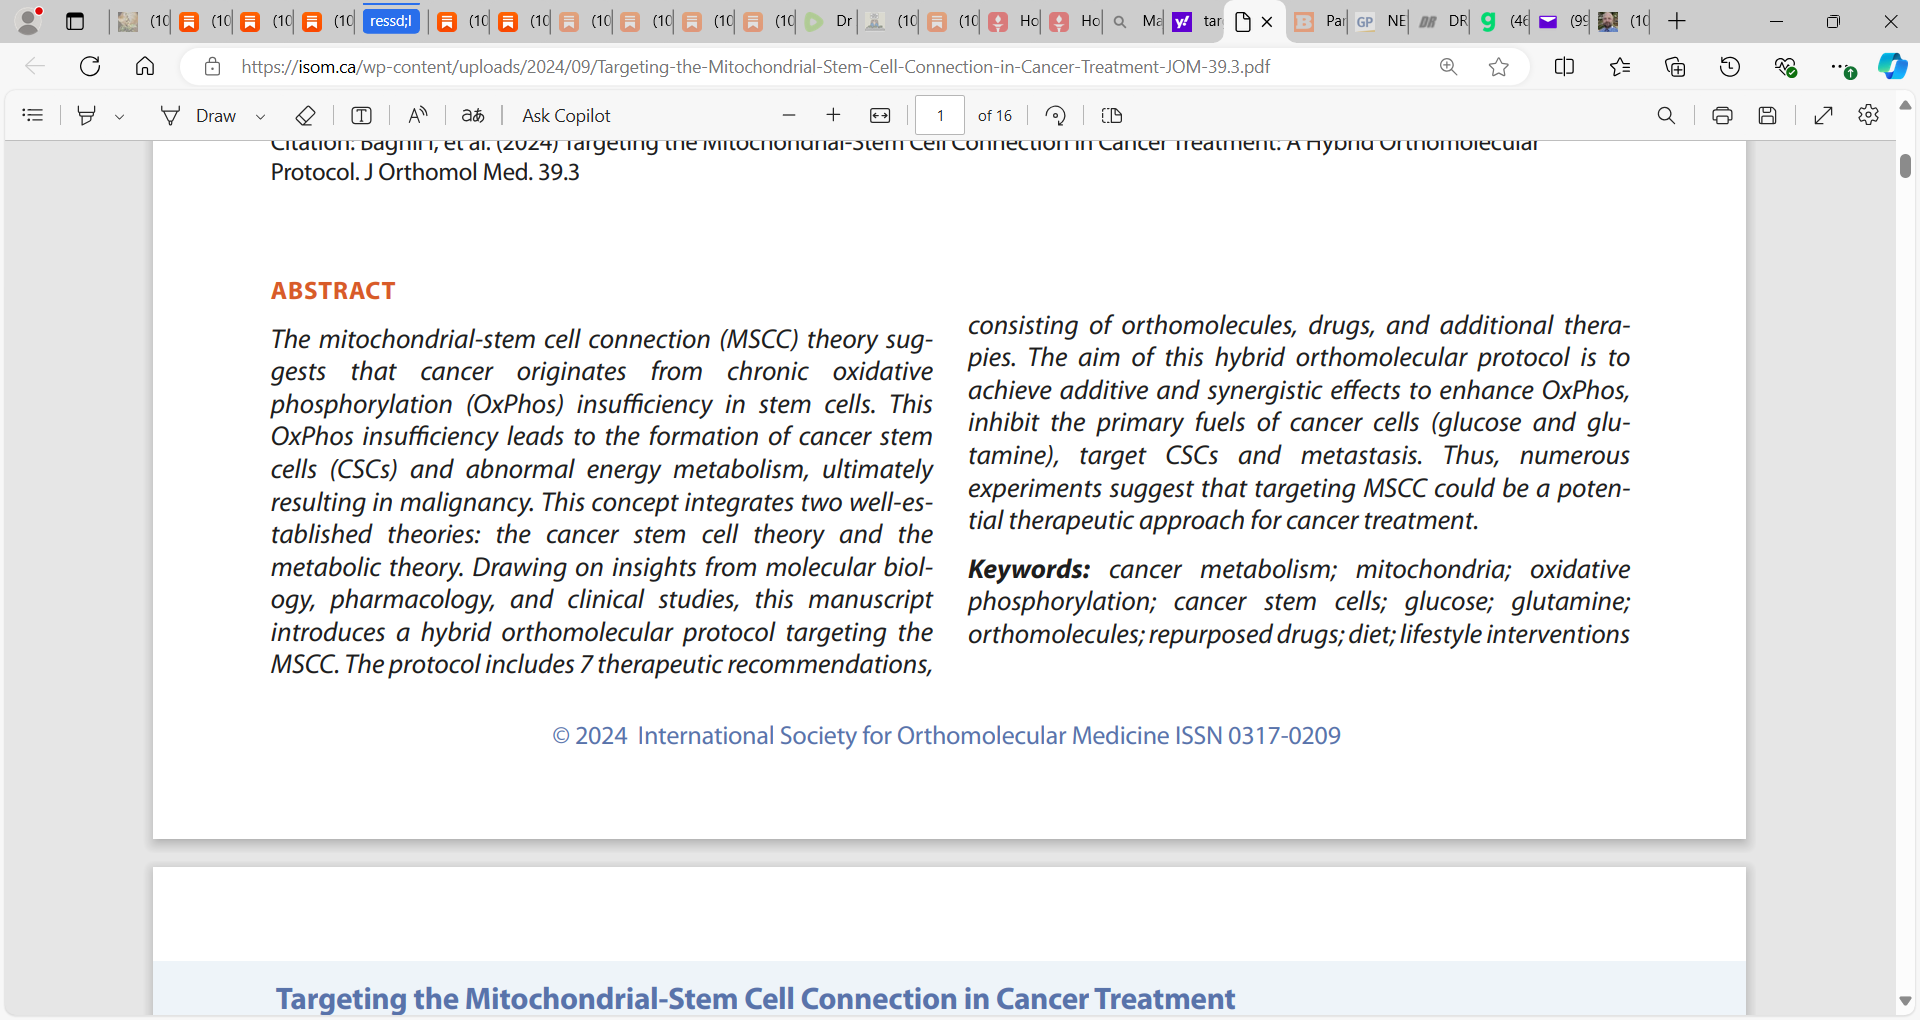Open the Copilot sidebar
1920x1020 pixels.
pos(1892,67)
